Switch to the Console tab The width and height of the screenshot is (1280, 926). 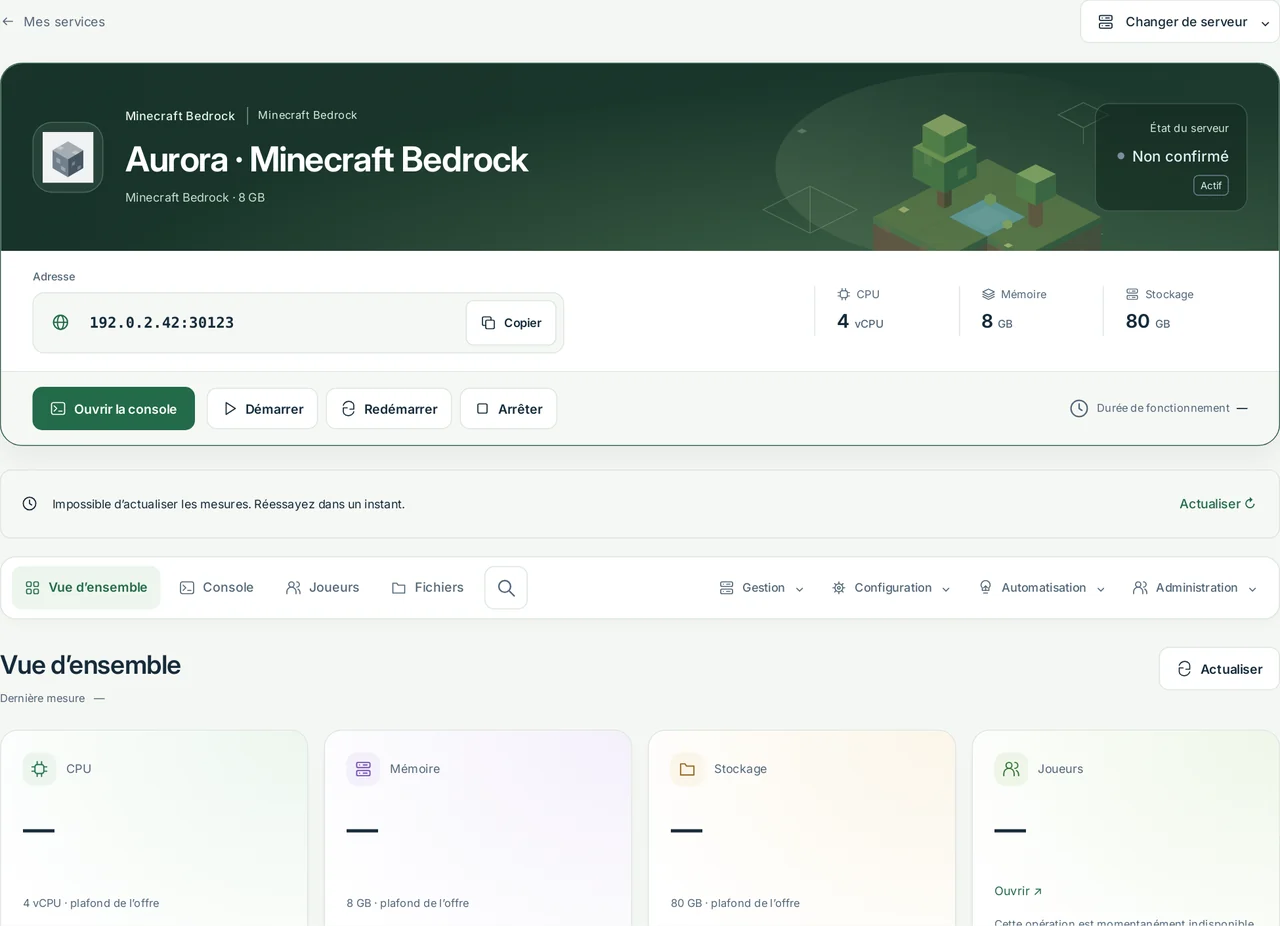216,587
